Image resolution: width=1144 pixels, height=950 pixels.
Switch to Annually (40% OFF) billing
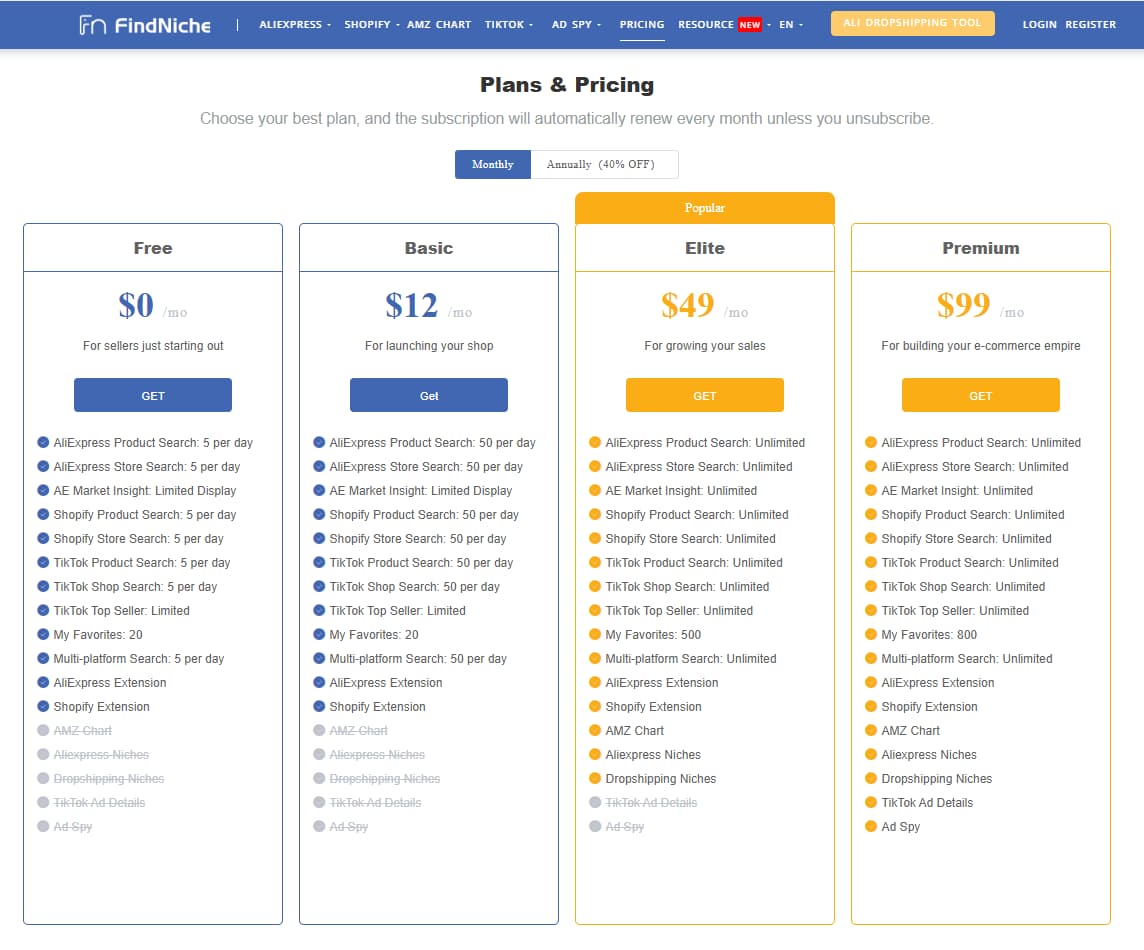pyautogui.click(x=604, y=164)
